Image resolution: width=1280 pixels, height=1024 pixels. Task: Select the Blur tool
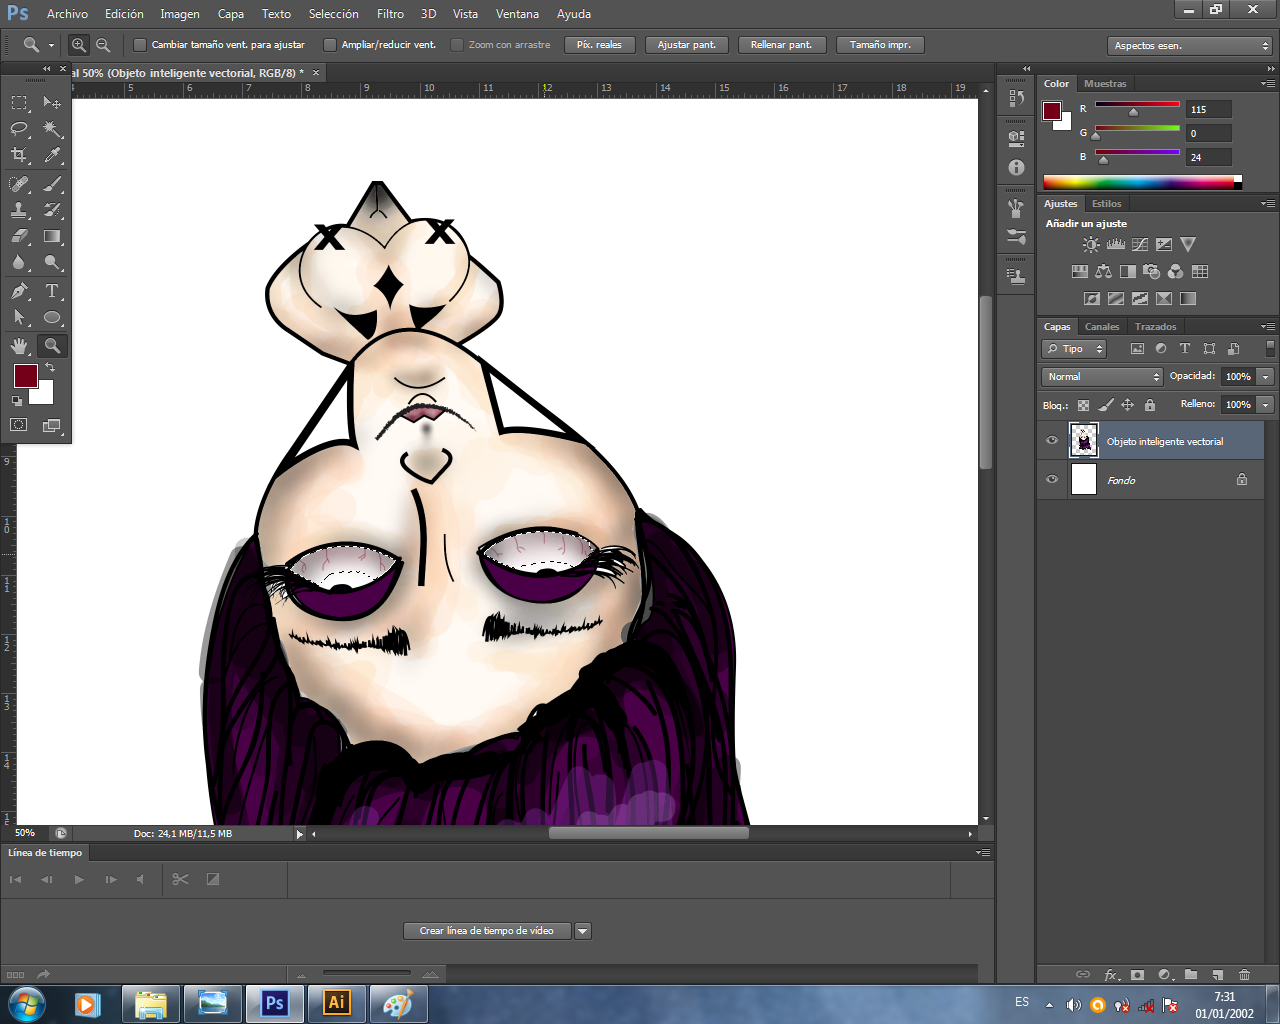[19, 262]
